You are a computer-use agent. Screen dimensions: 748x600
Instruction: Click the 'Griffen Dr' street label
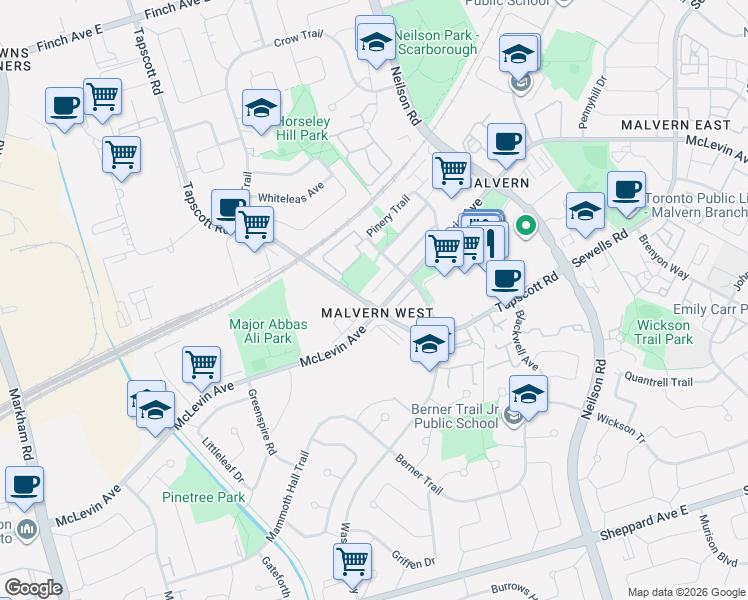(x=413, y=560)
